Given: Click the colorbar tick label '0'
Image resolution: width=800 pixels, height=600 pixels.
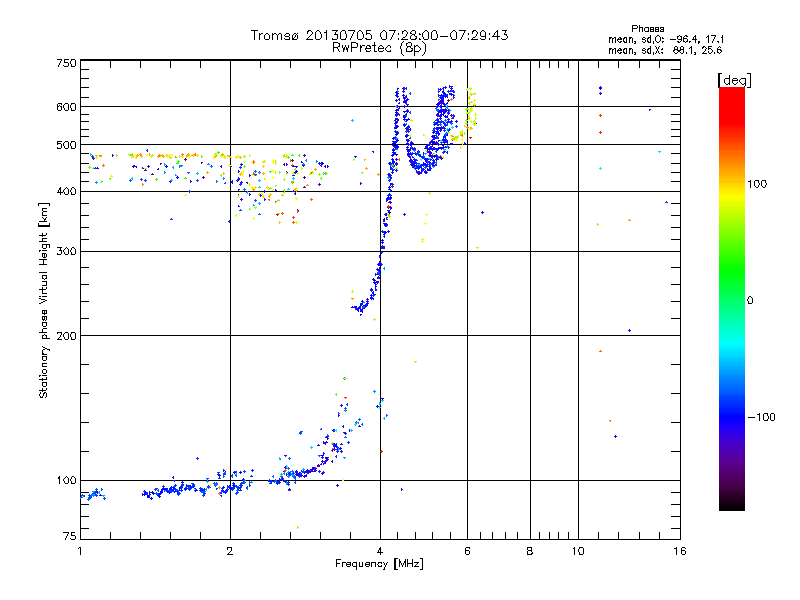Looking at the screenshot, I should (x=750, y=301).
